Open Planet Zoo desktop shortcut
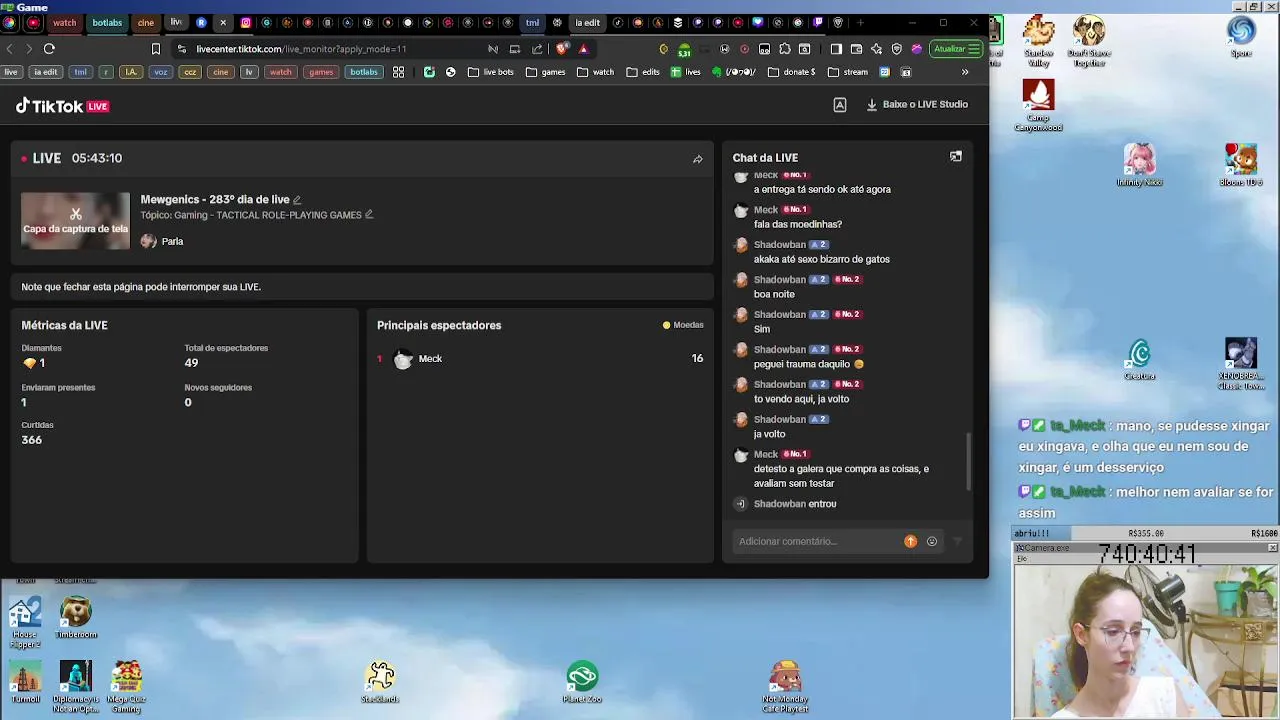 click(582, 682)
